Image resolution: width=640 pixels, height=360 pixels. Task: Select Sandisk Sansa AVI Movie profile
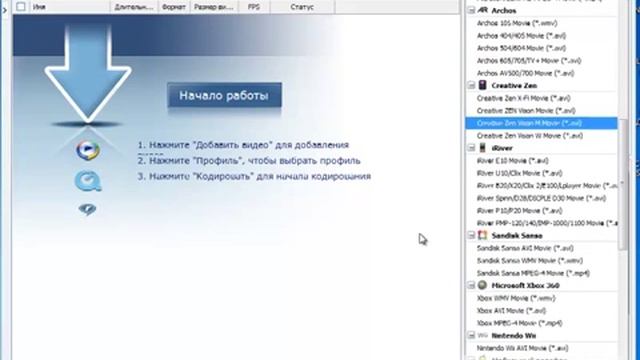tap(525, 248)
